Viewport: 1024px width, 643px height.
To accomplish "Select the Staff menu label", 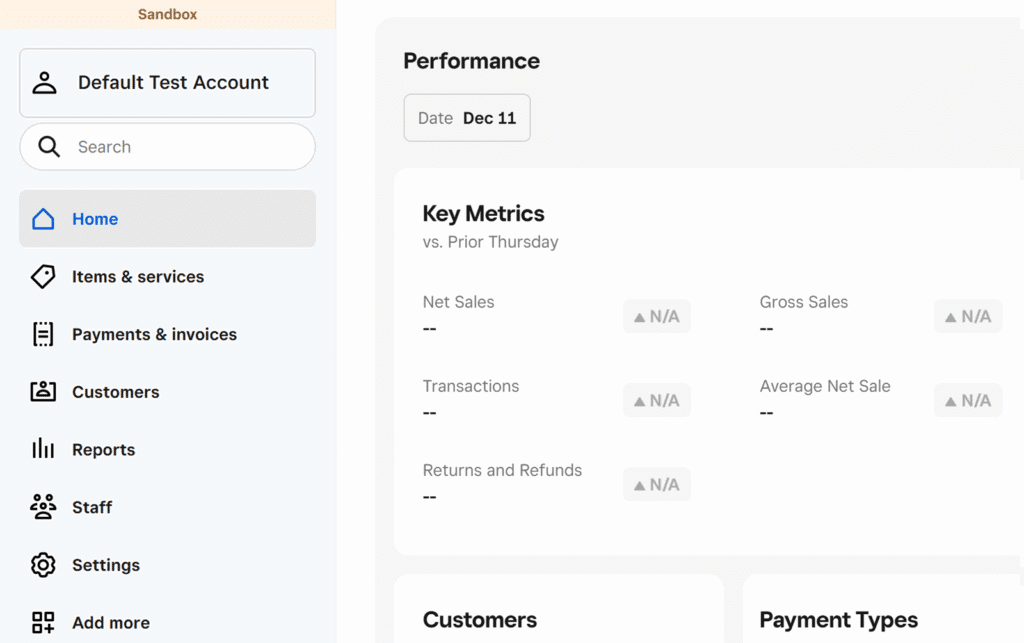I will click(x=92, y=508).
